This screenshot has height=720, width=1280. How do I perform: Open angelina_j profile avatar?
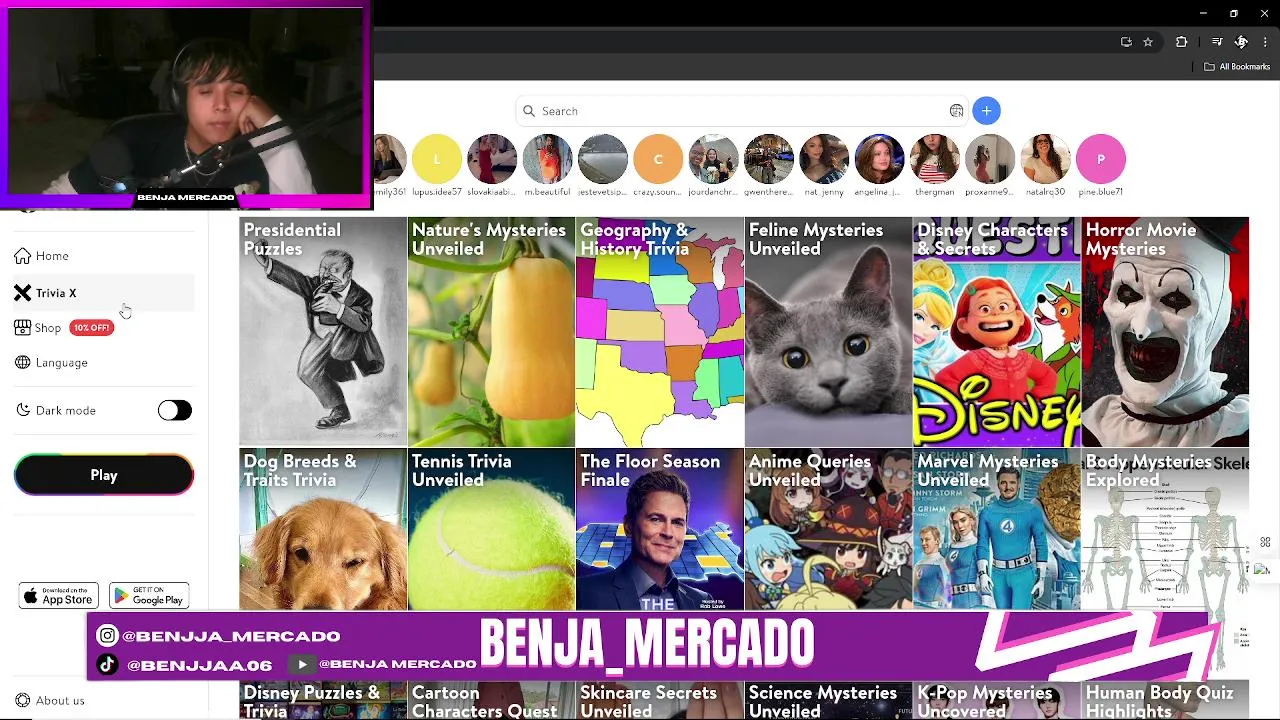tap(879, 159)
